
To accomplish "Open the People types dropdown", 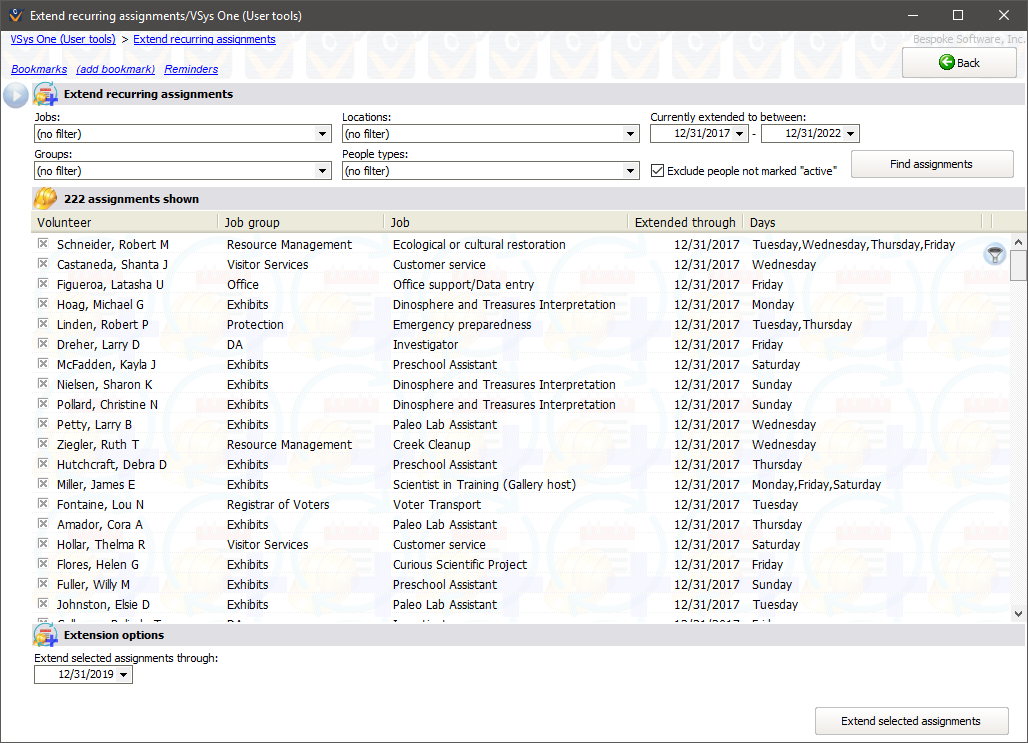I will point(629,170).
